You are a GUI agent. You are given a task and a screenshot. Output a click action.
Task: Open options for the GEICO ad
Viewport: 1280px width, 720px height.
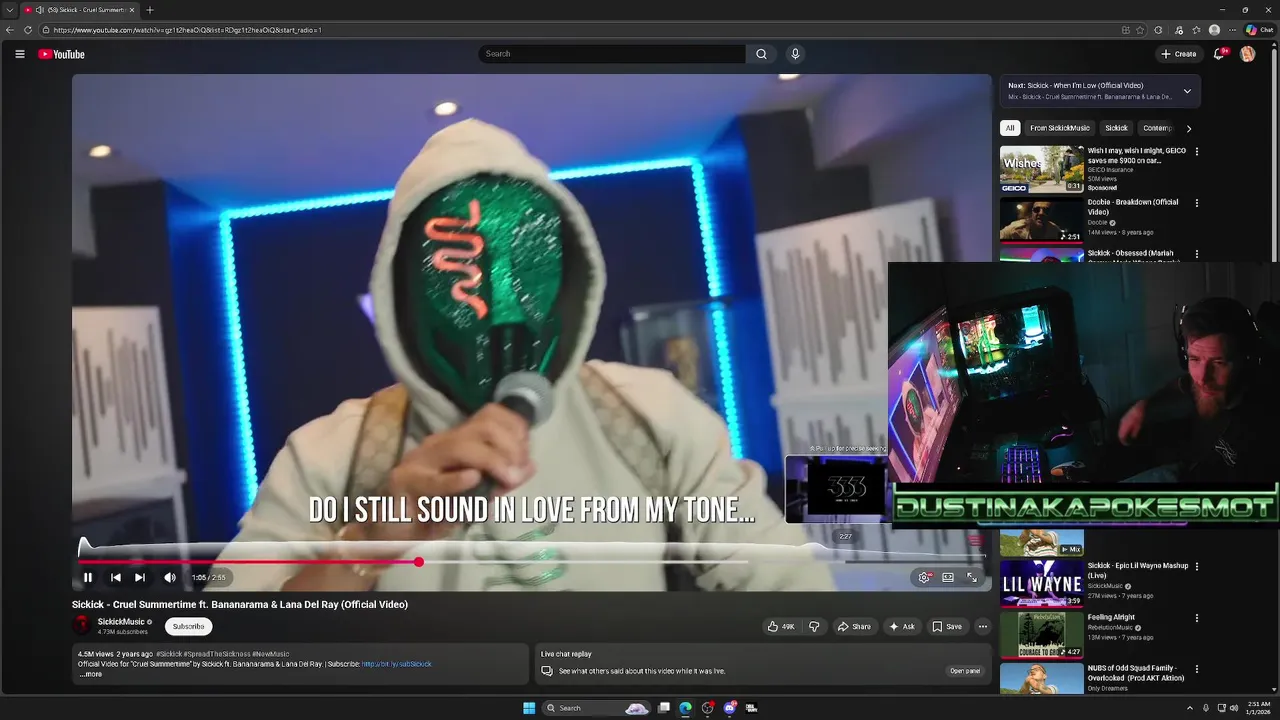point(1197,152)
